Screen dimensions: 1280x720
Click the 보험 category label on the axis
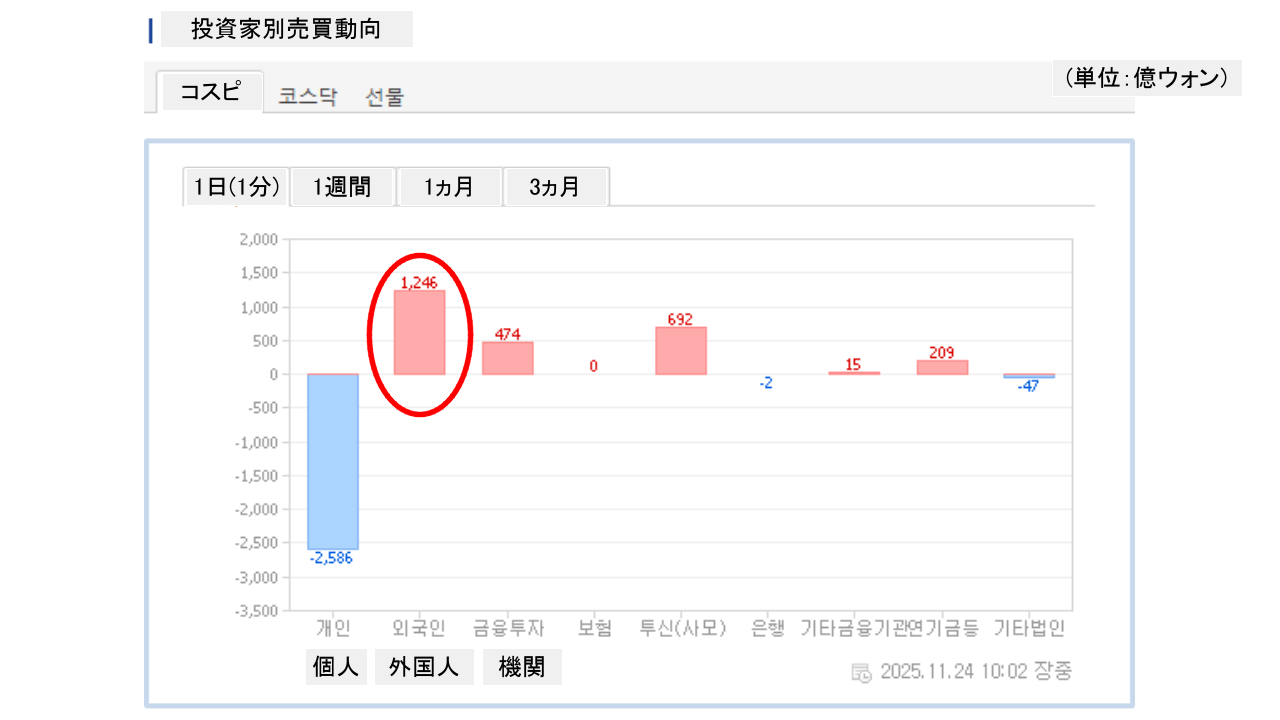click(594, 629)
